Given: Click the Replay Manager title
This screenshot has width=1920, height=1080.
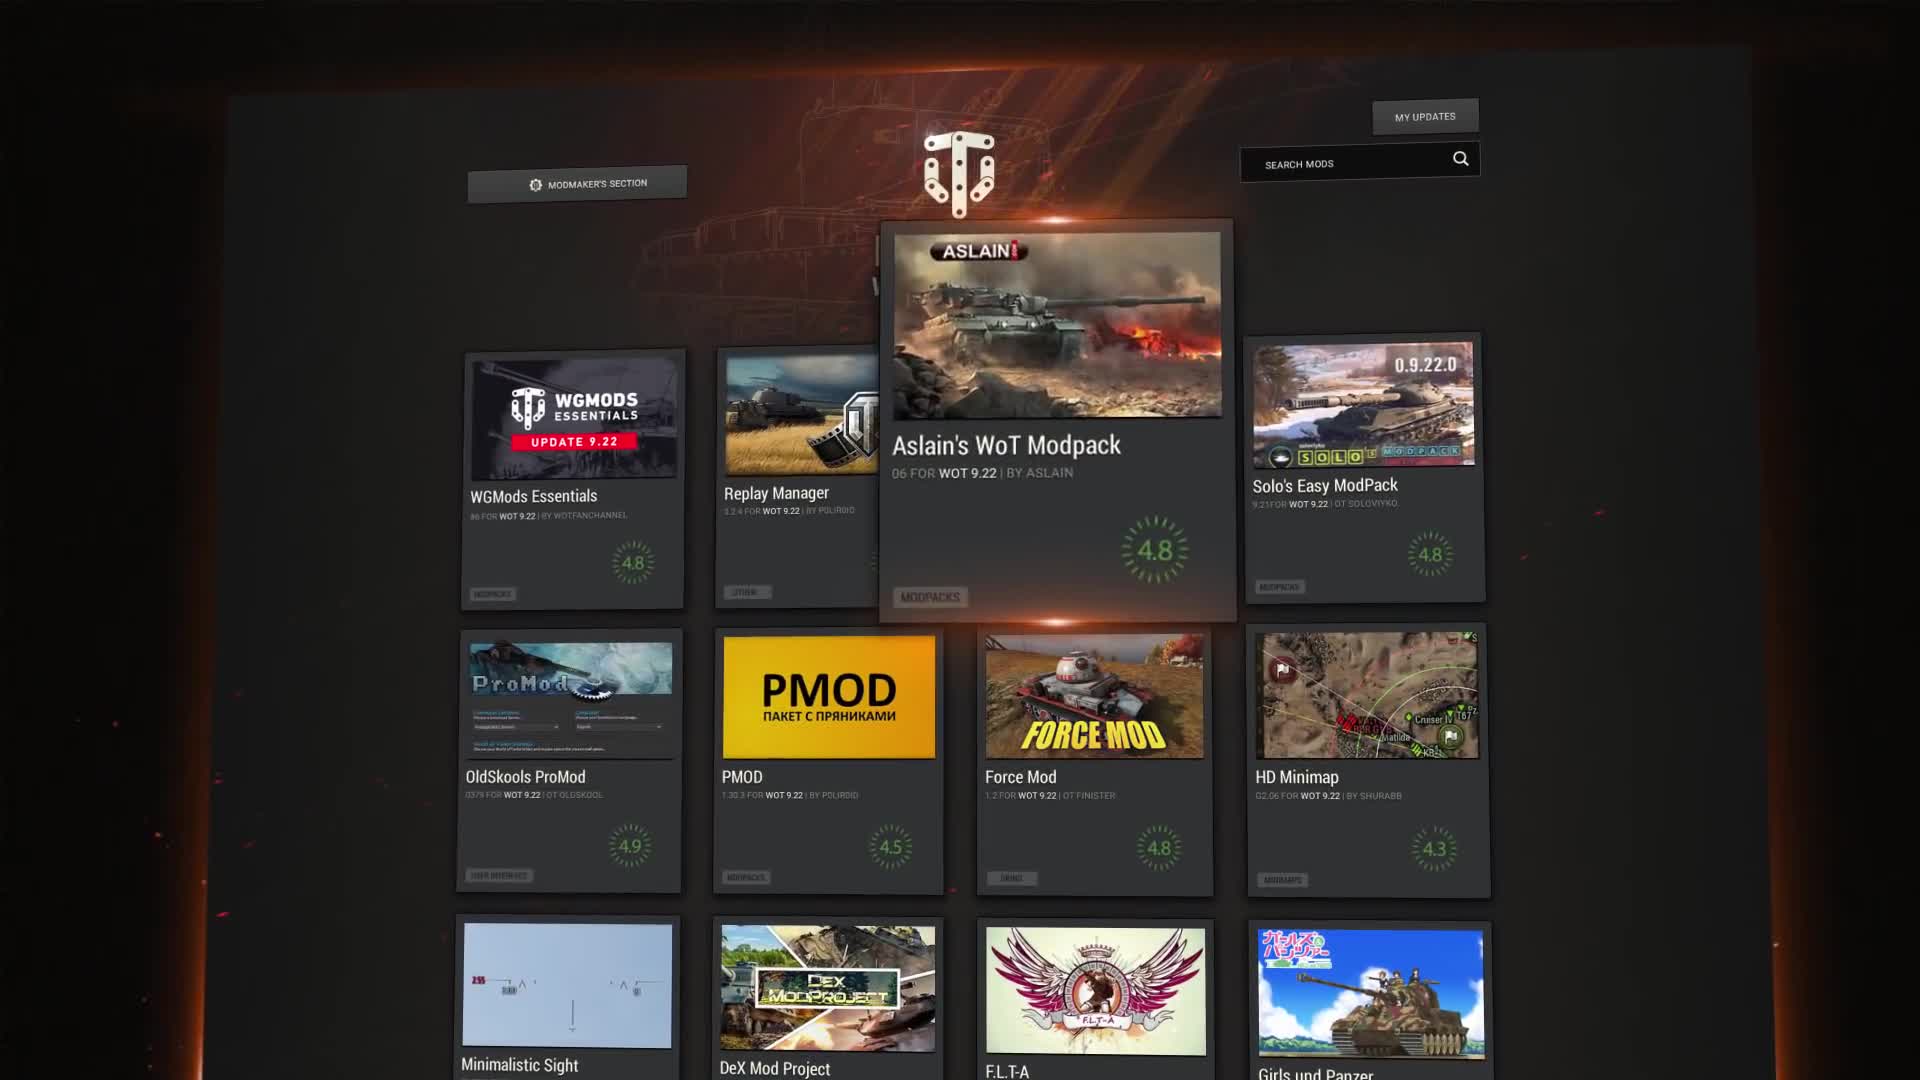Looking at the screenshot, I should pos(776,494).
